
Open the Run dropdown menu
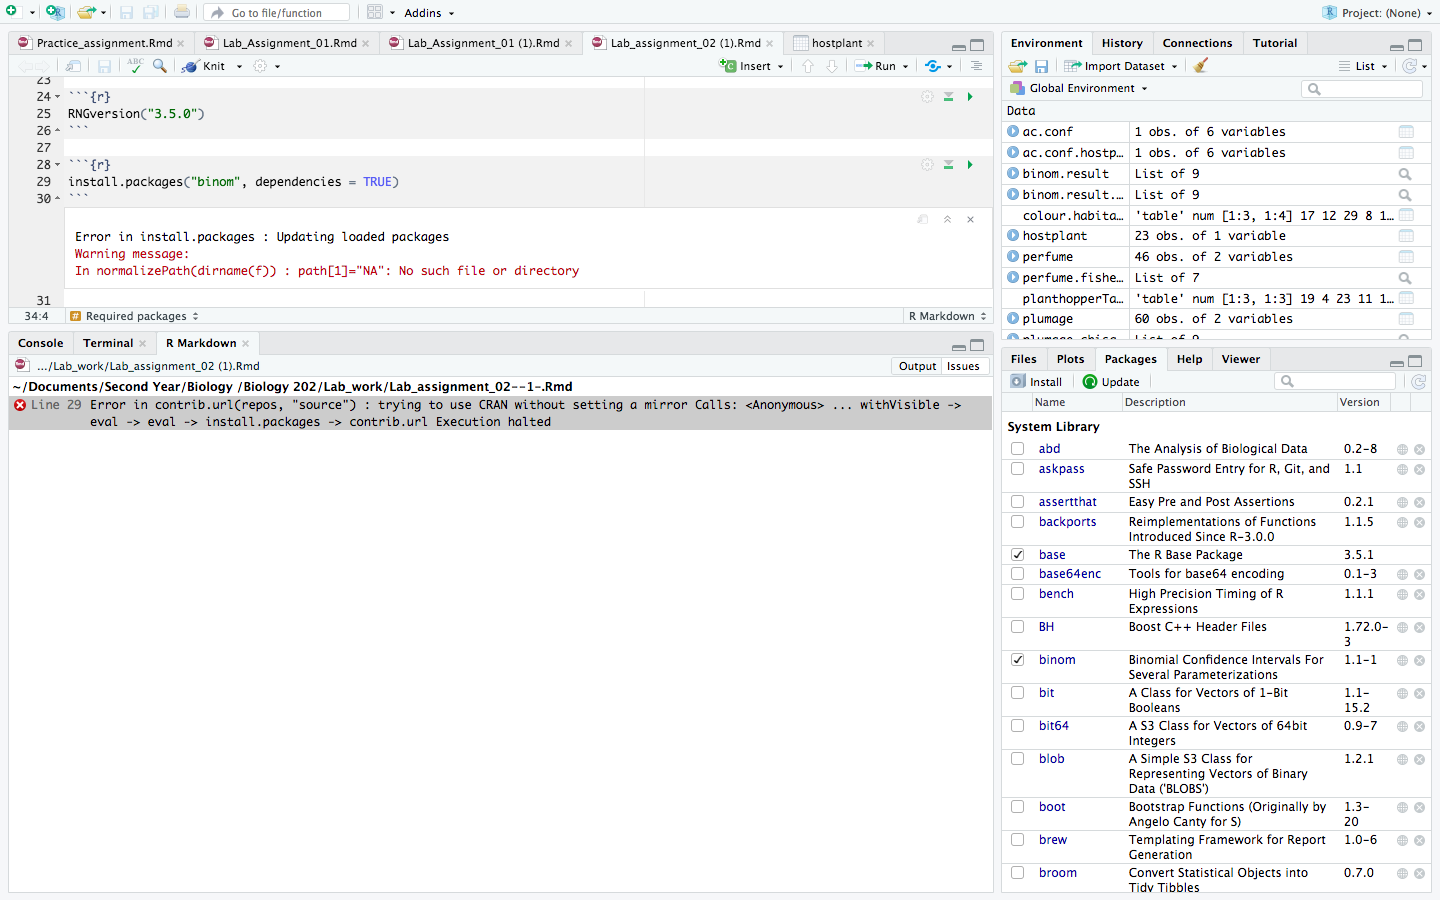point(905,67)
